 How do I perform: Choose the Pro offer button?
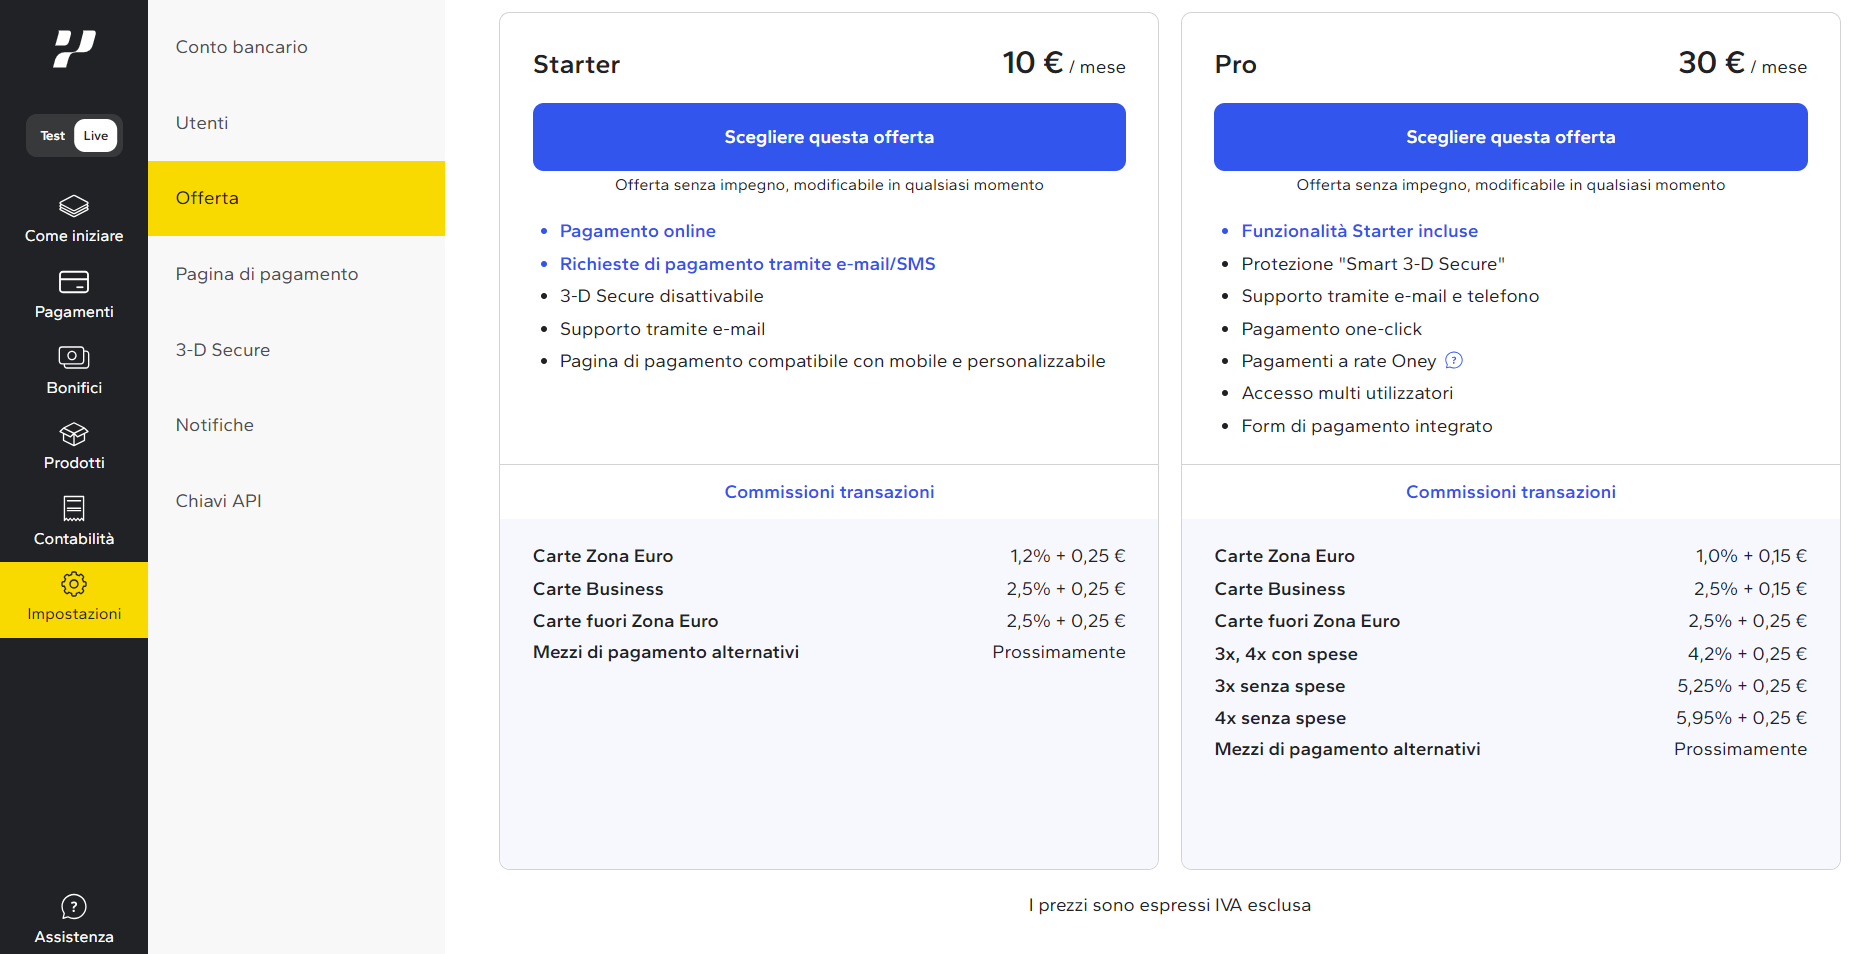coord(1510,137)
